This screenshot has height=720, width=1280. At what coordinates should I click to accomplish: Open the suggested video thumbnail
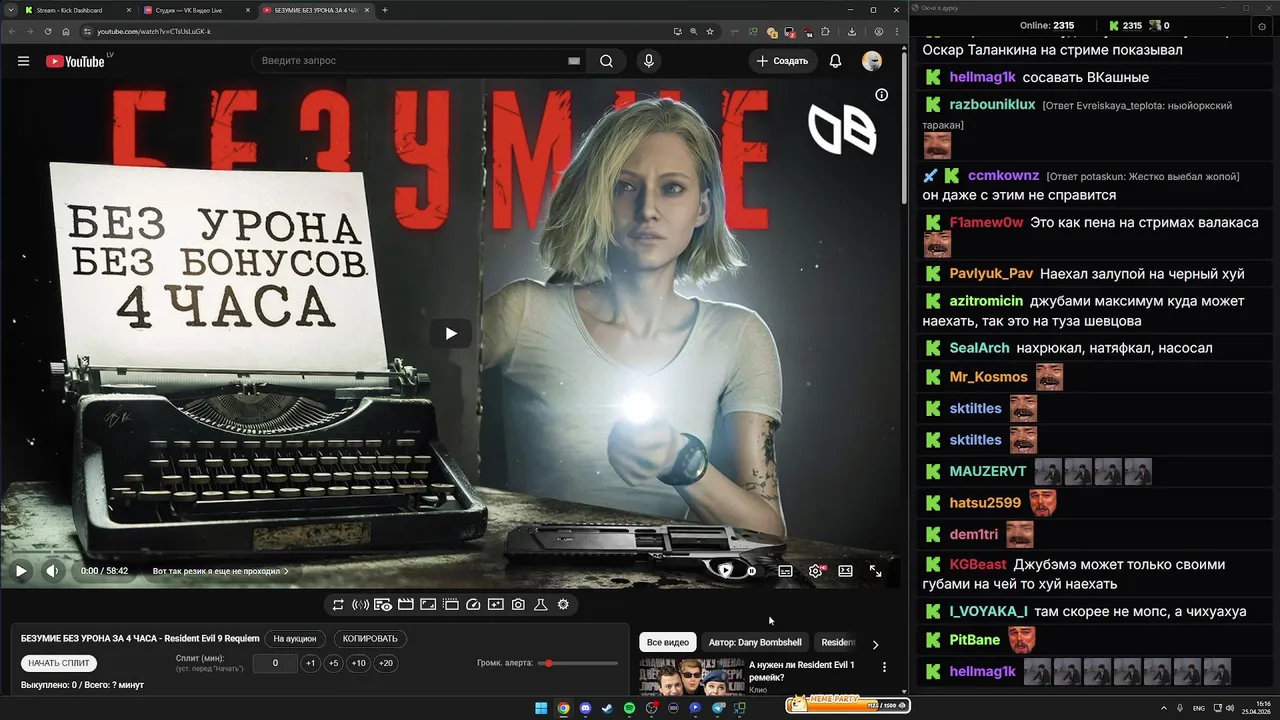tap(691, 677)
